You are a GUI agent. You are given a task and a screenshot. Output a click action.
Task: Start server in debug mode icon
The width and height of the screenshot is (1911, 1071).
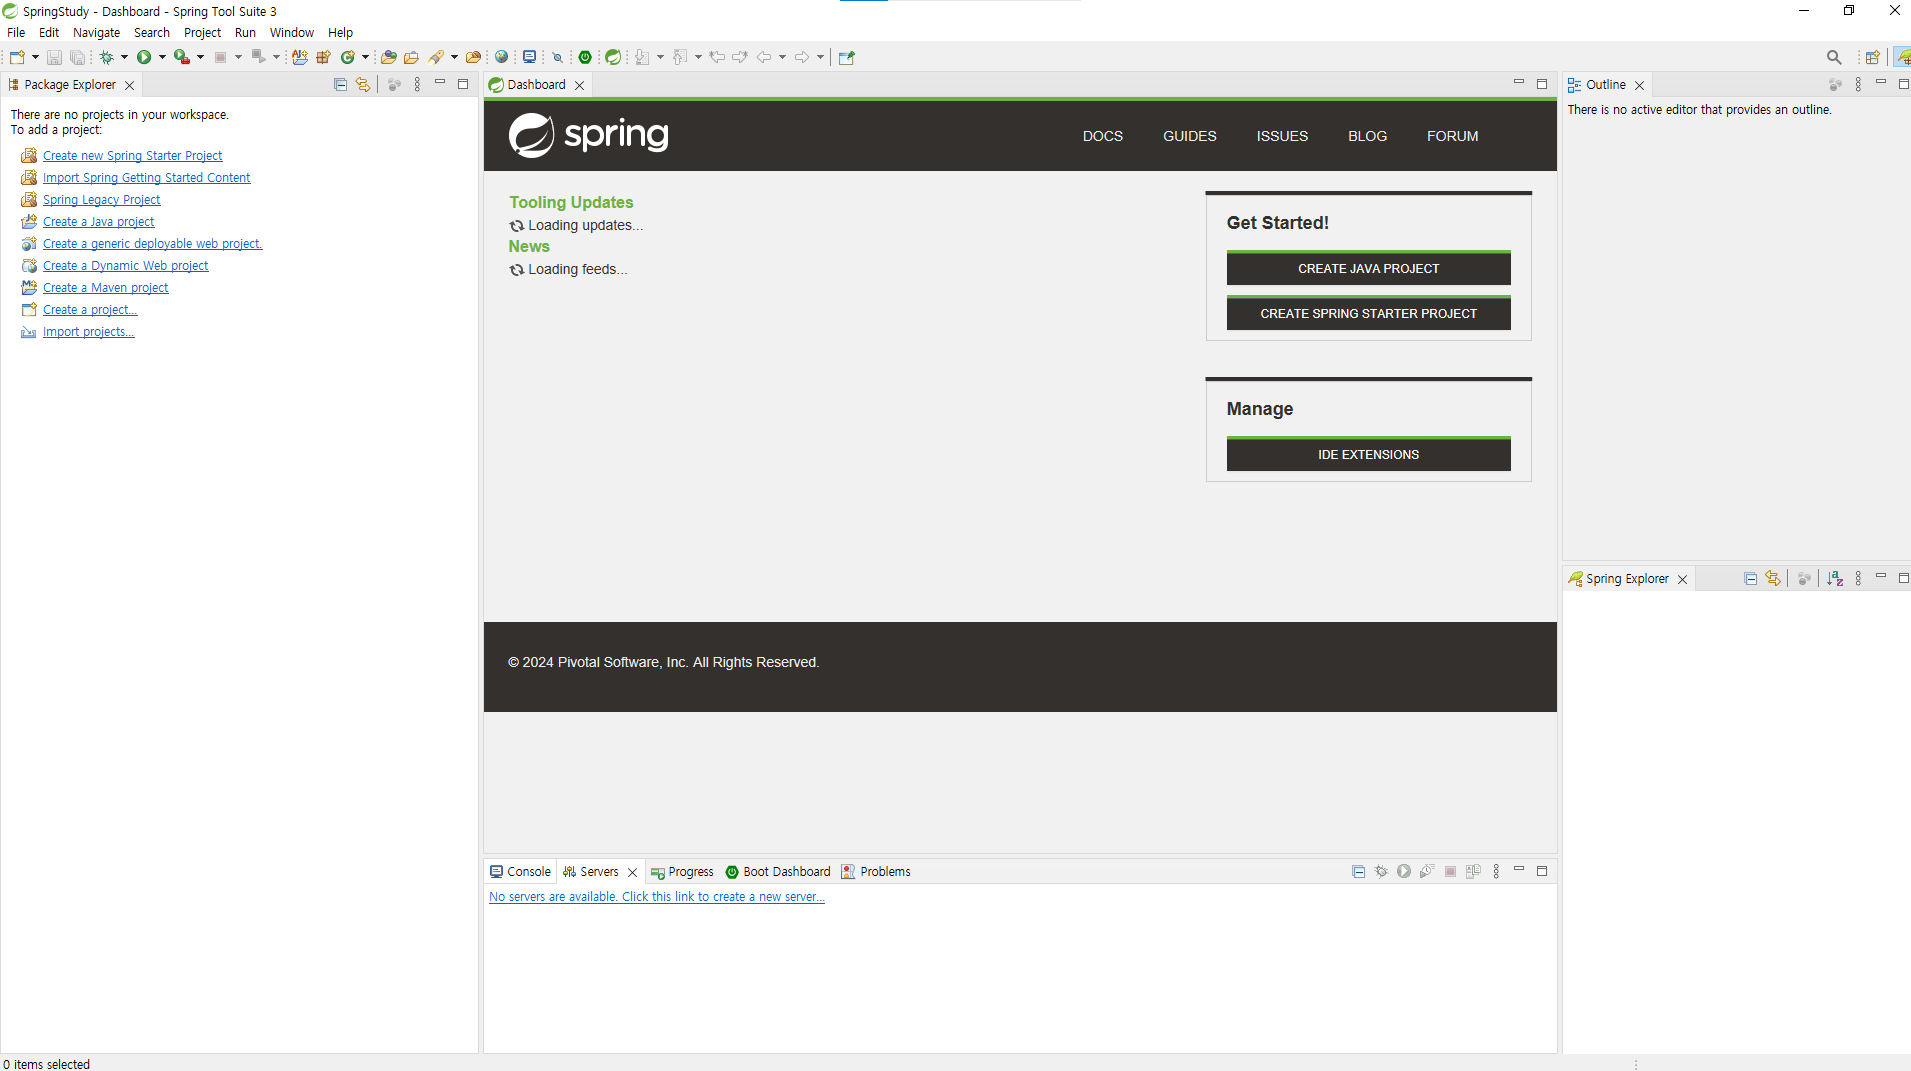pos(1381,872)
